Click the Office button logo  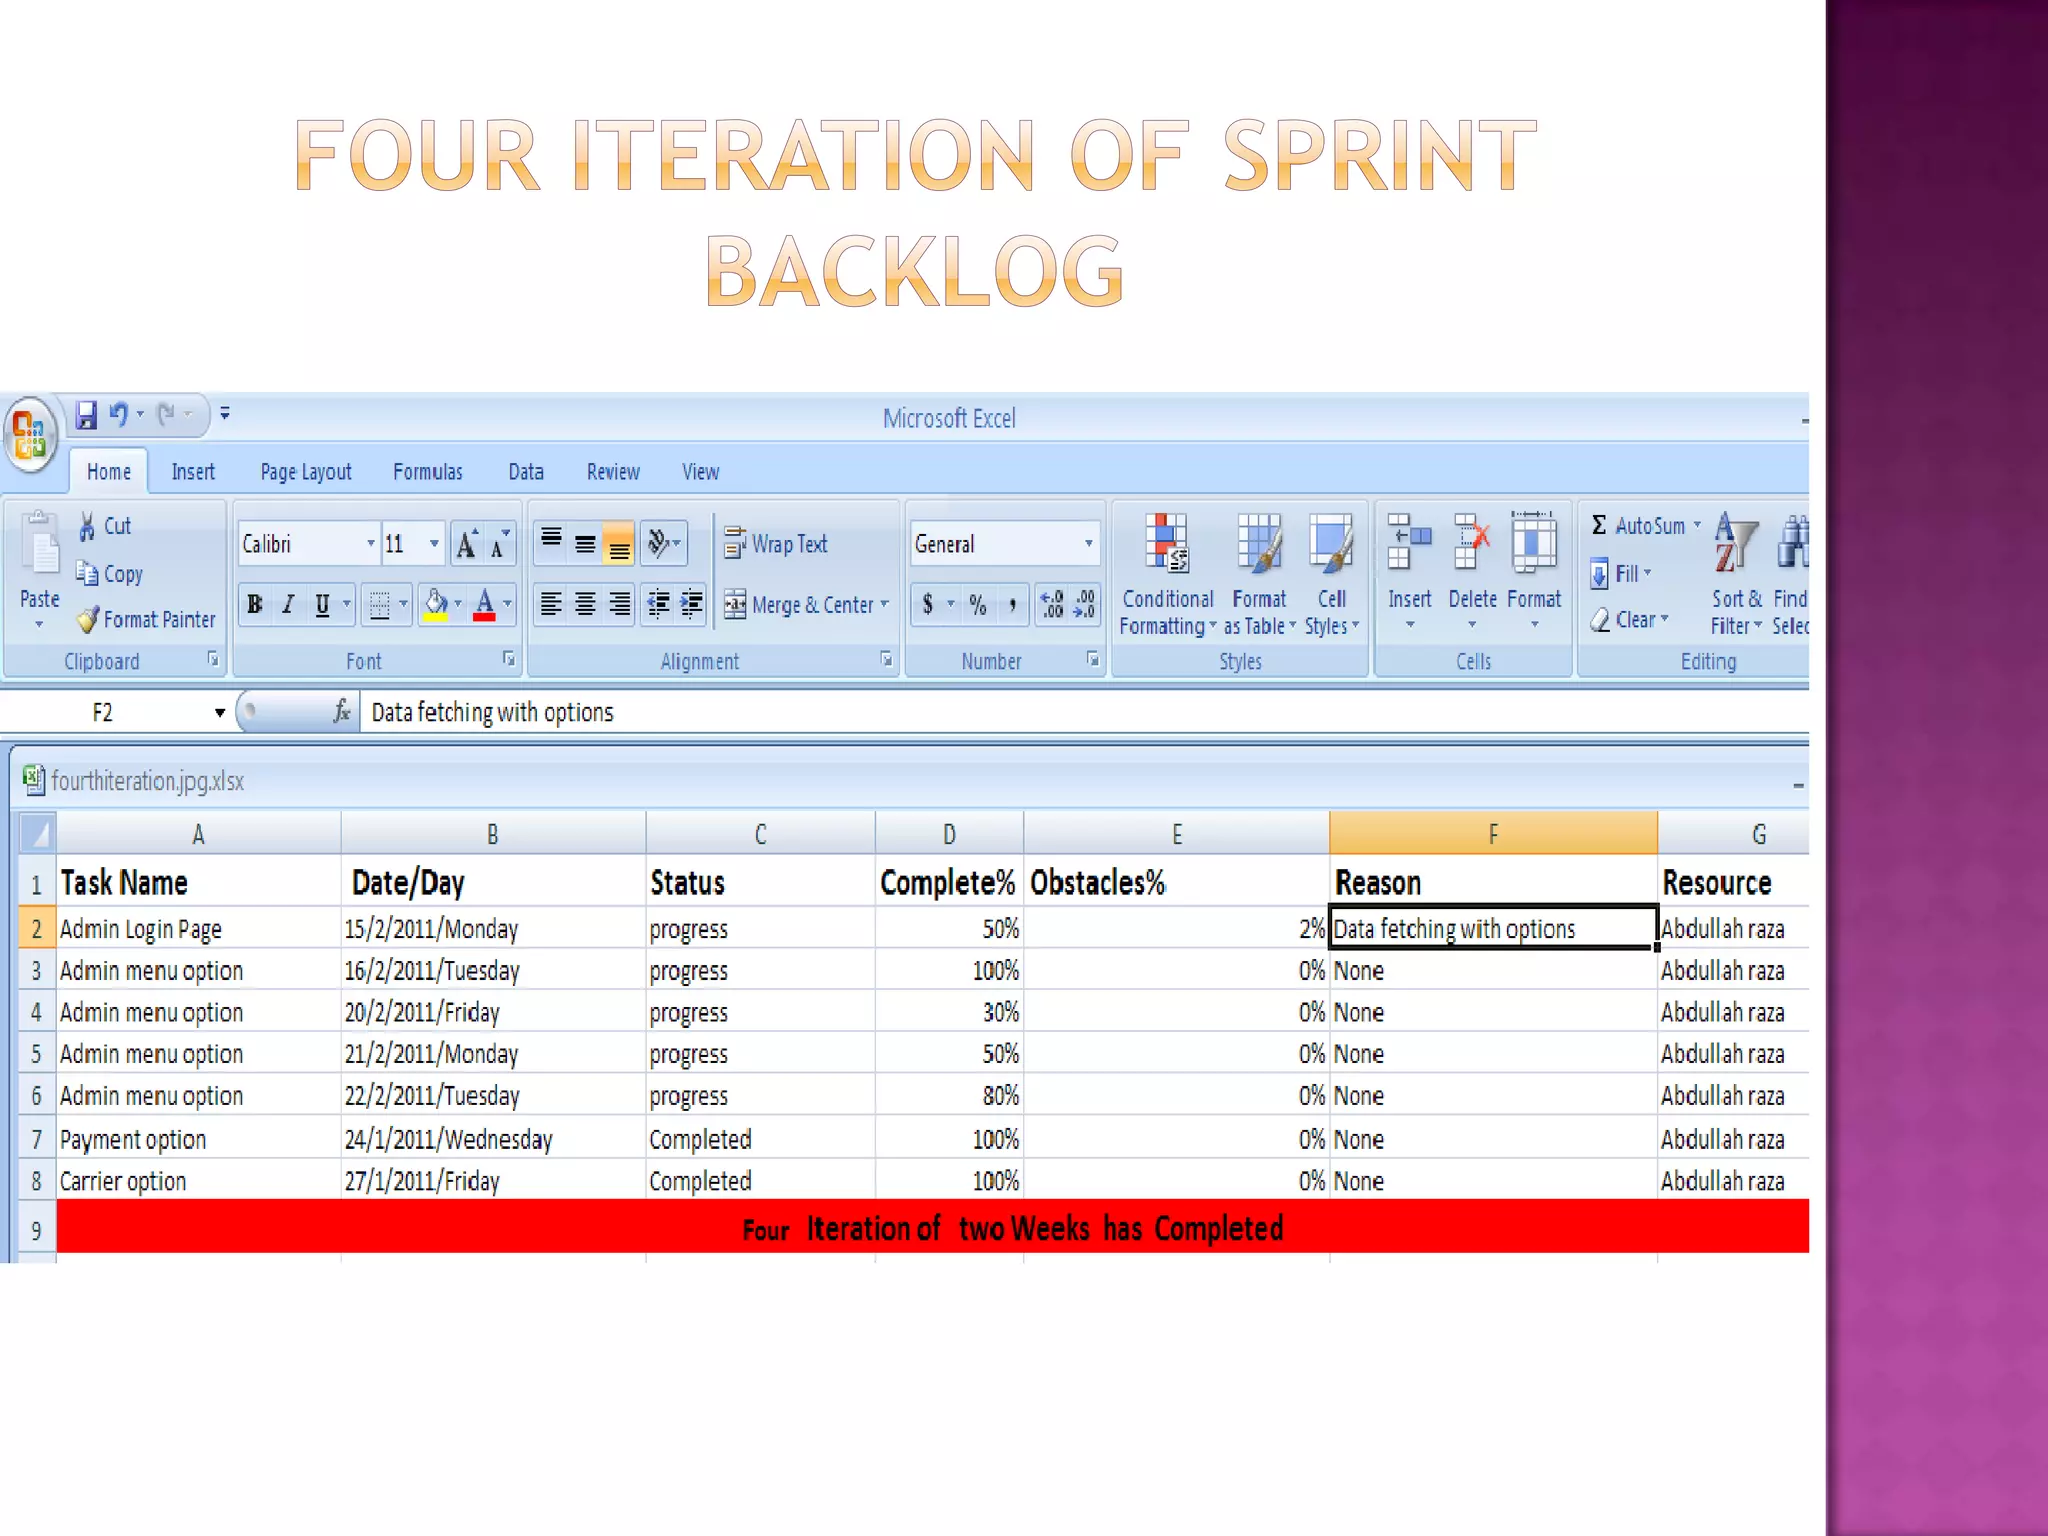pyautogui.click(x=31, y=435)
